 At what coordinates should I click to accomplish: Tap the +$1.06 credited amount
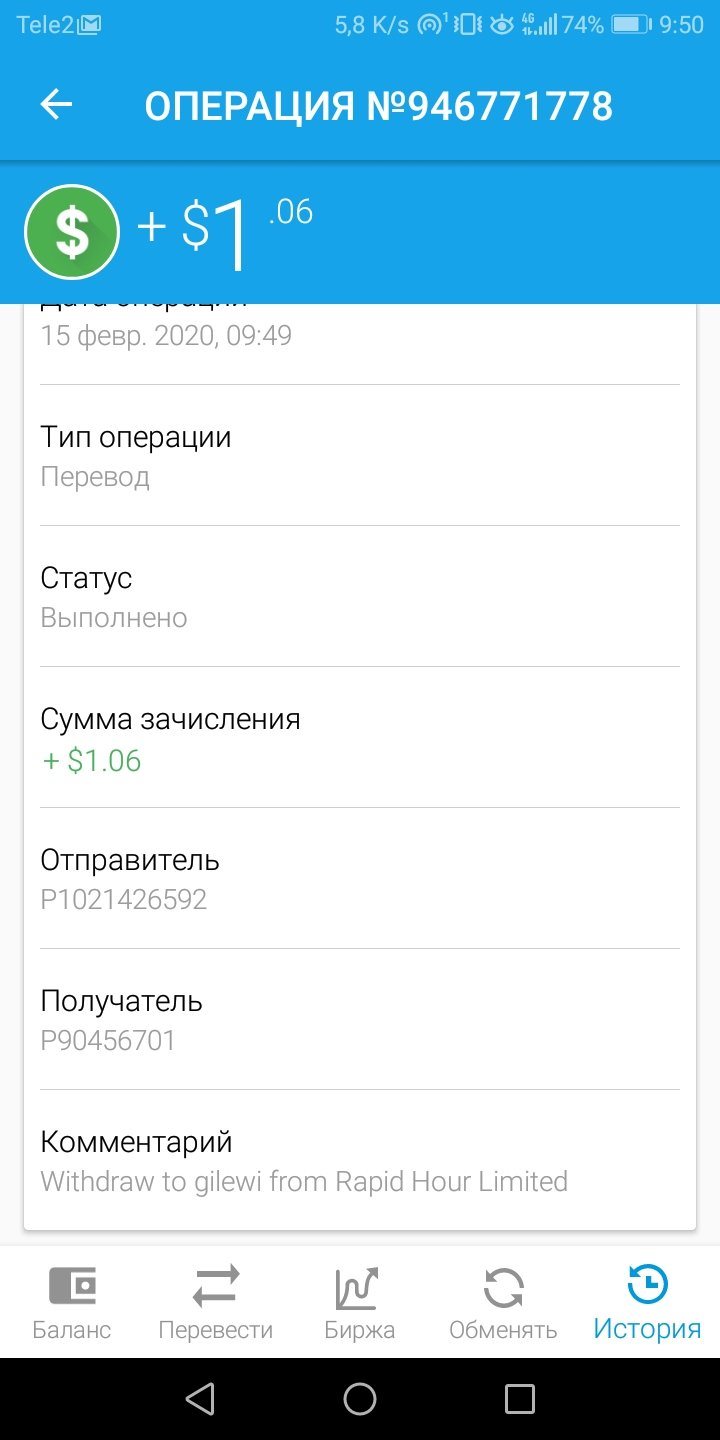click(x=92, y=761)
